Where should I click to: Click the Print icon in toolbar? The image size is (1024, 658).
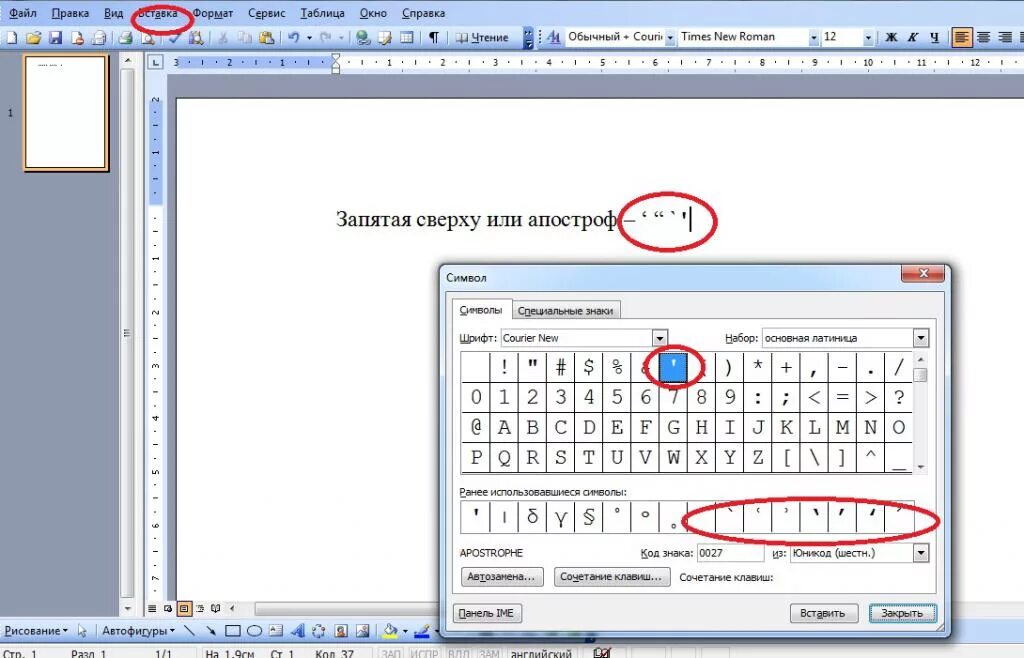(125, 38)
